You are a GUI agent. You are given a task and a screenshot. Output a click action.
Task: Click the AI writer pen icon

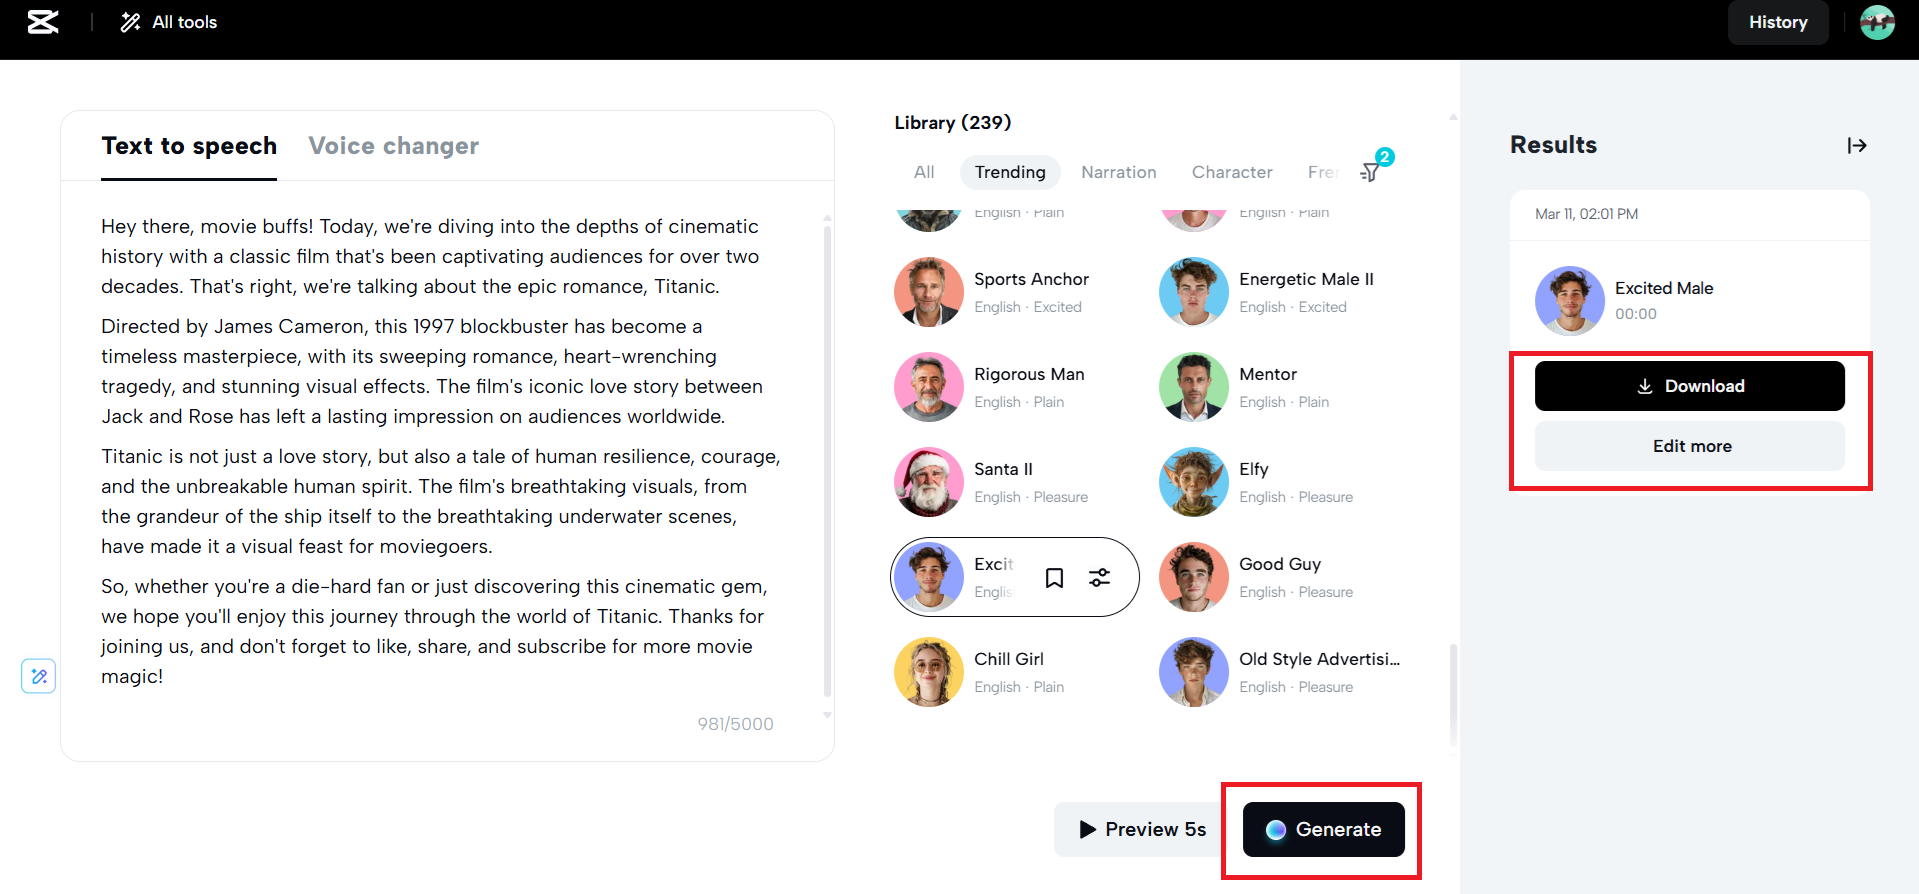click(39, 676)
